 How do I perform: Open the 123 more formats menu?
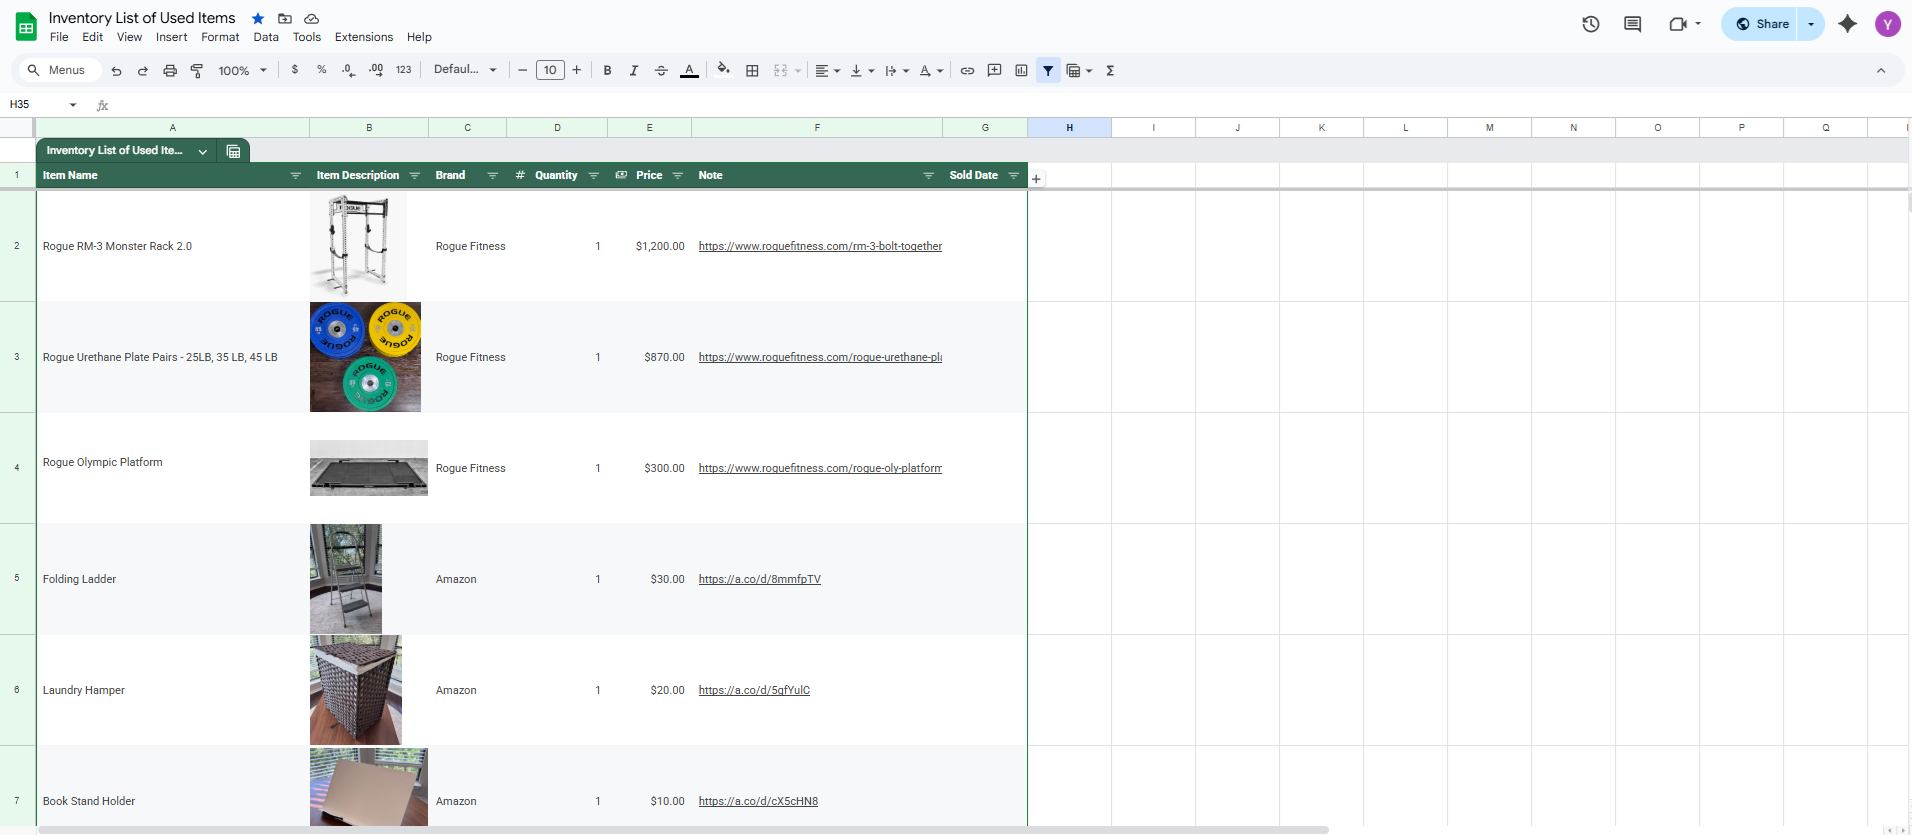(x=404, y=70)
